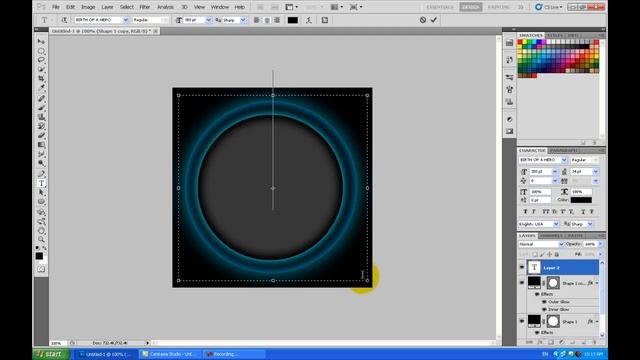Select the Spot Healing Brush tool
The image size is (640, 360).
41,99
